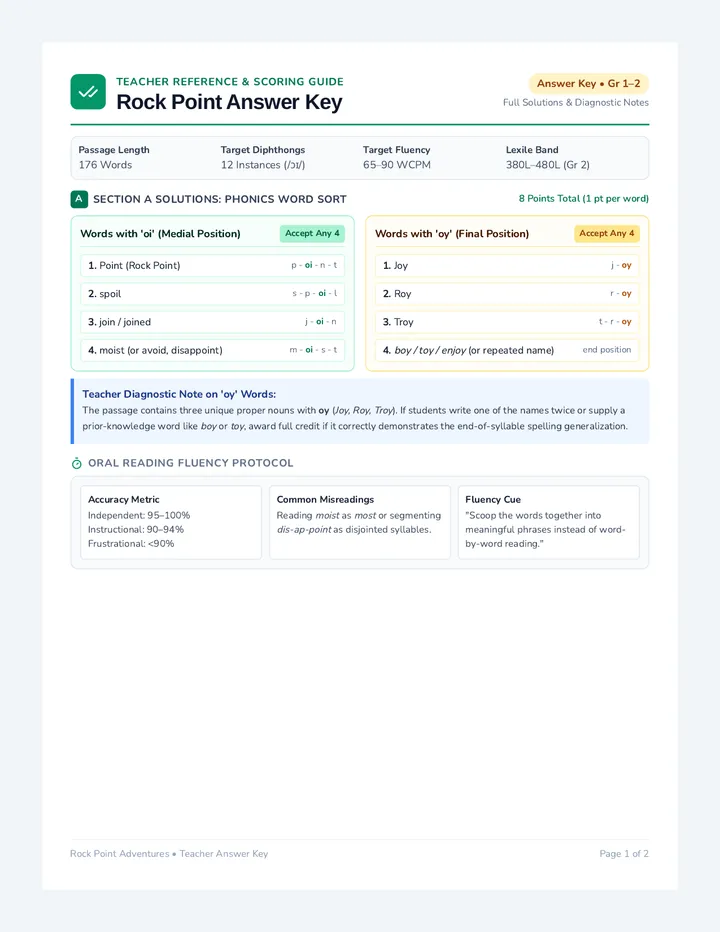Click the 'Page 1 of 2' footer

click(624, 854)
